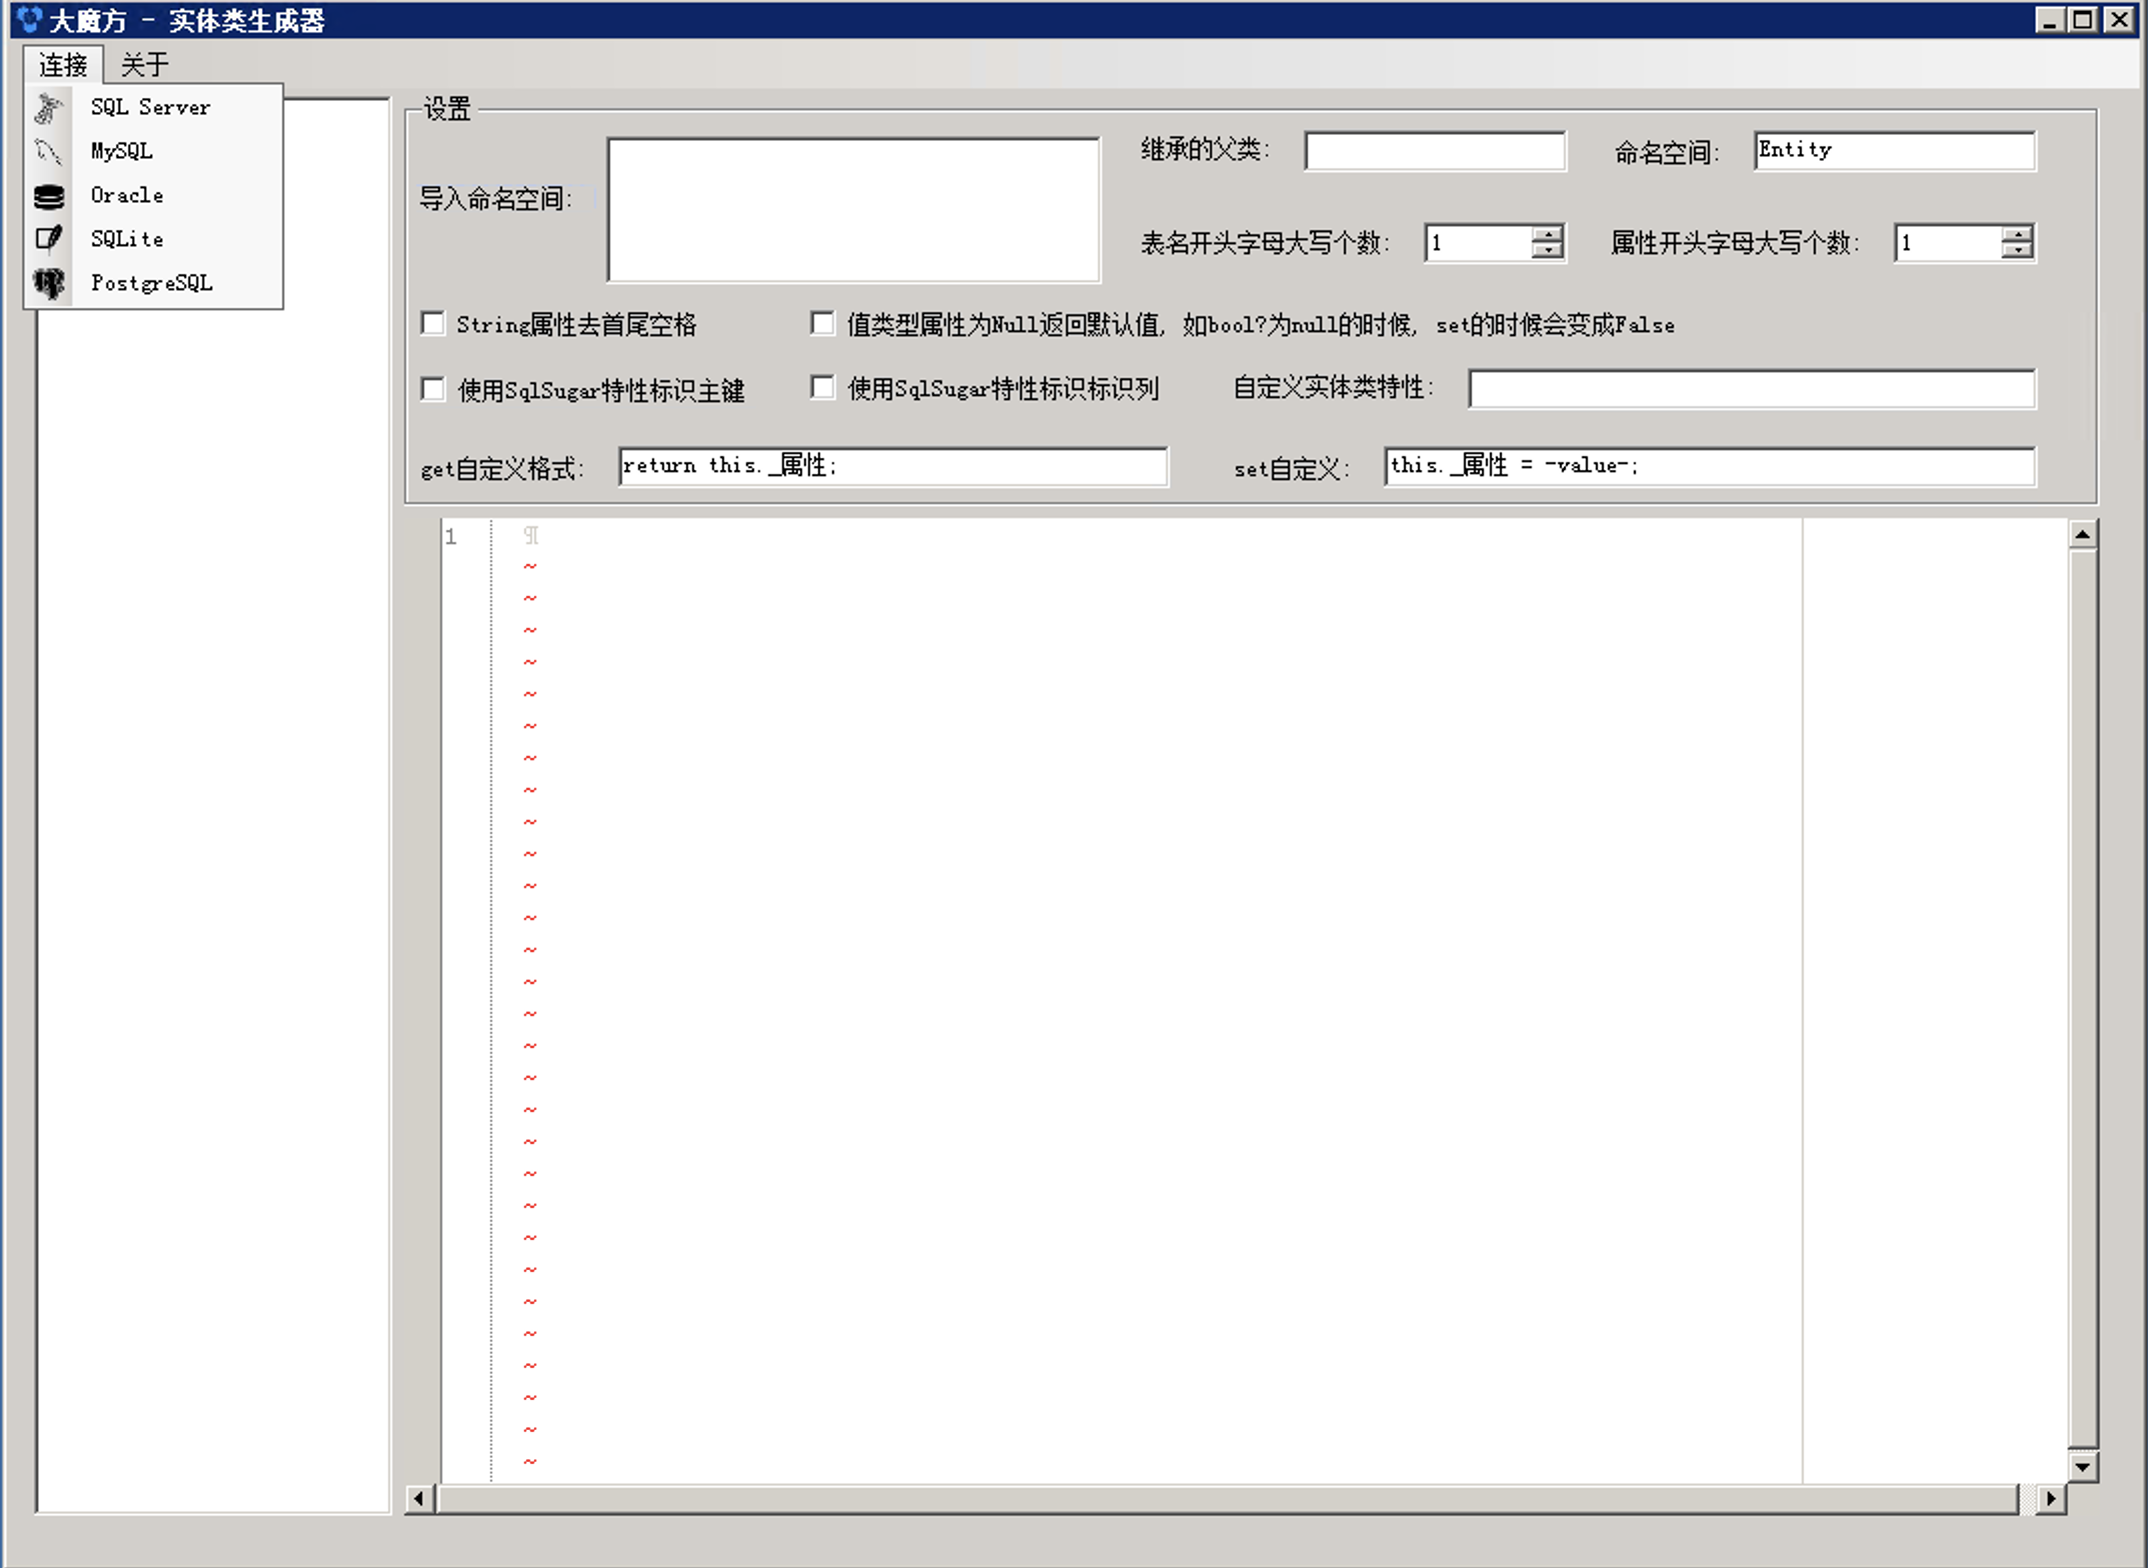This screenshot has width=2148, height=1568.
Task: Click 自定义实体类特性 input field
Action: 1753,389
